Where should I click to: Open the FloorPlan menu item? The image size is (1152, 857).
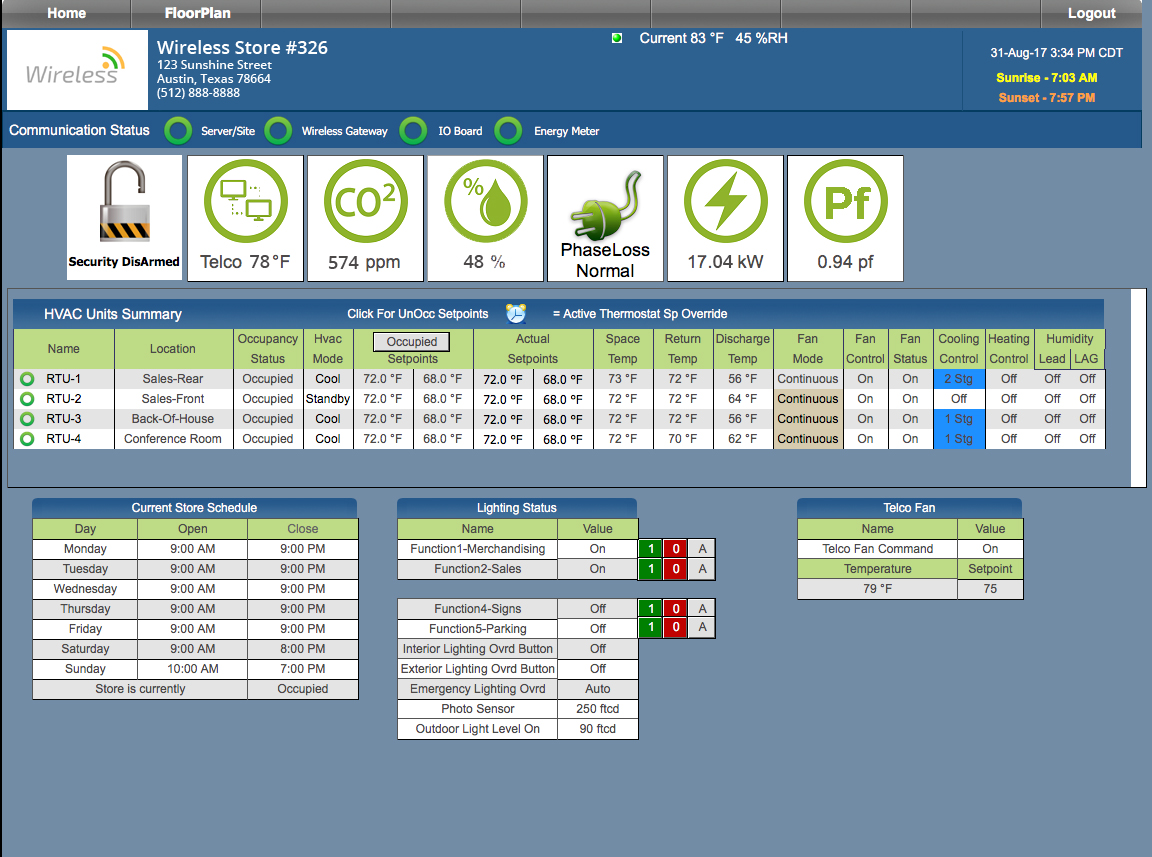[x=197, y=13]
